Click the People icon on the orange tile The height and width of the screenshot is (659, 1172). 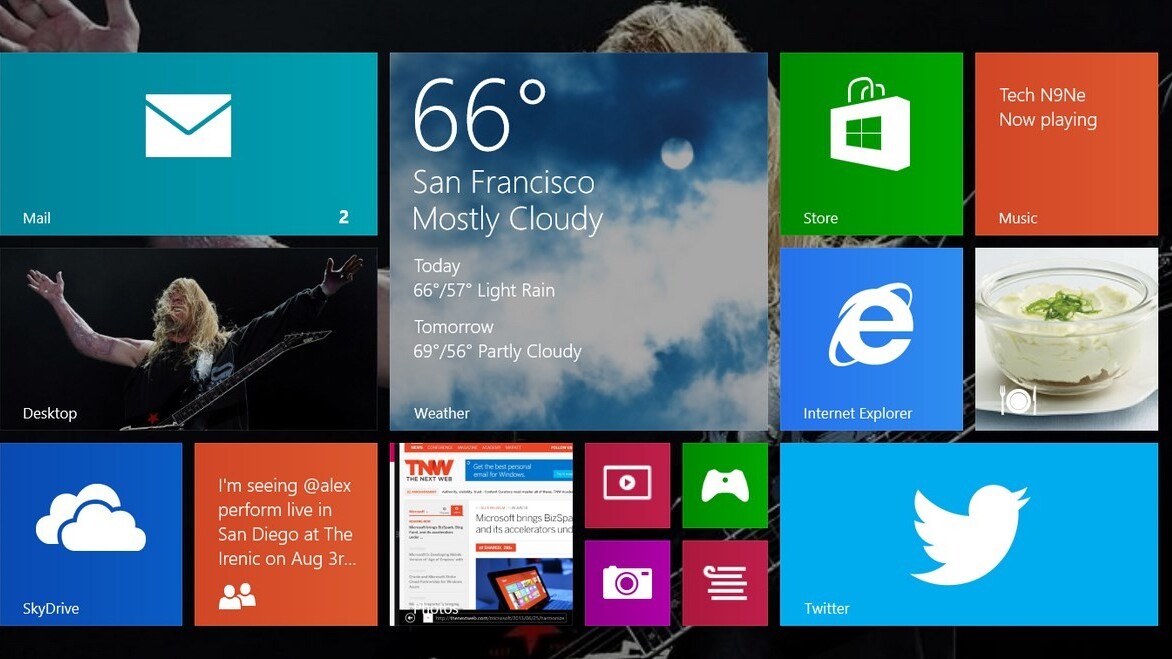click(x=237, y=597)
